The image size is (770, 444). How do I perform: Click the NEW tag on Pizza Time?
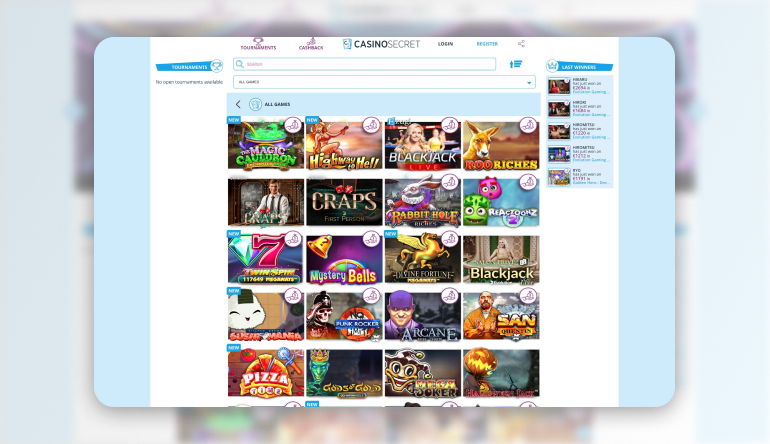[234, 348]
